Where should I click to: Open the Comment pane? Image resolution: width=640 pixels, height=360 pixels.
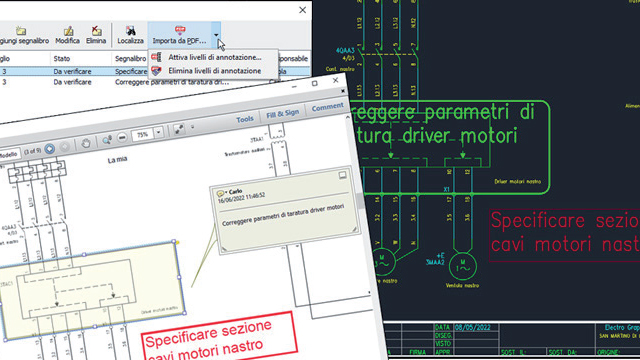click(x=327, y=107)
